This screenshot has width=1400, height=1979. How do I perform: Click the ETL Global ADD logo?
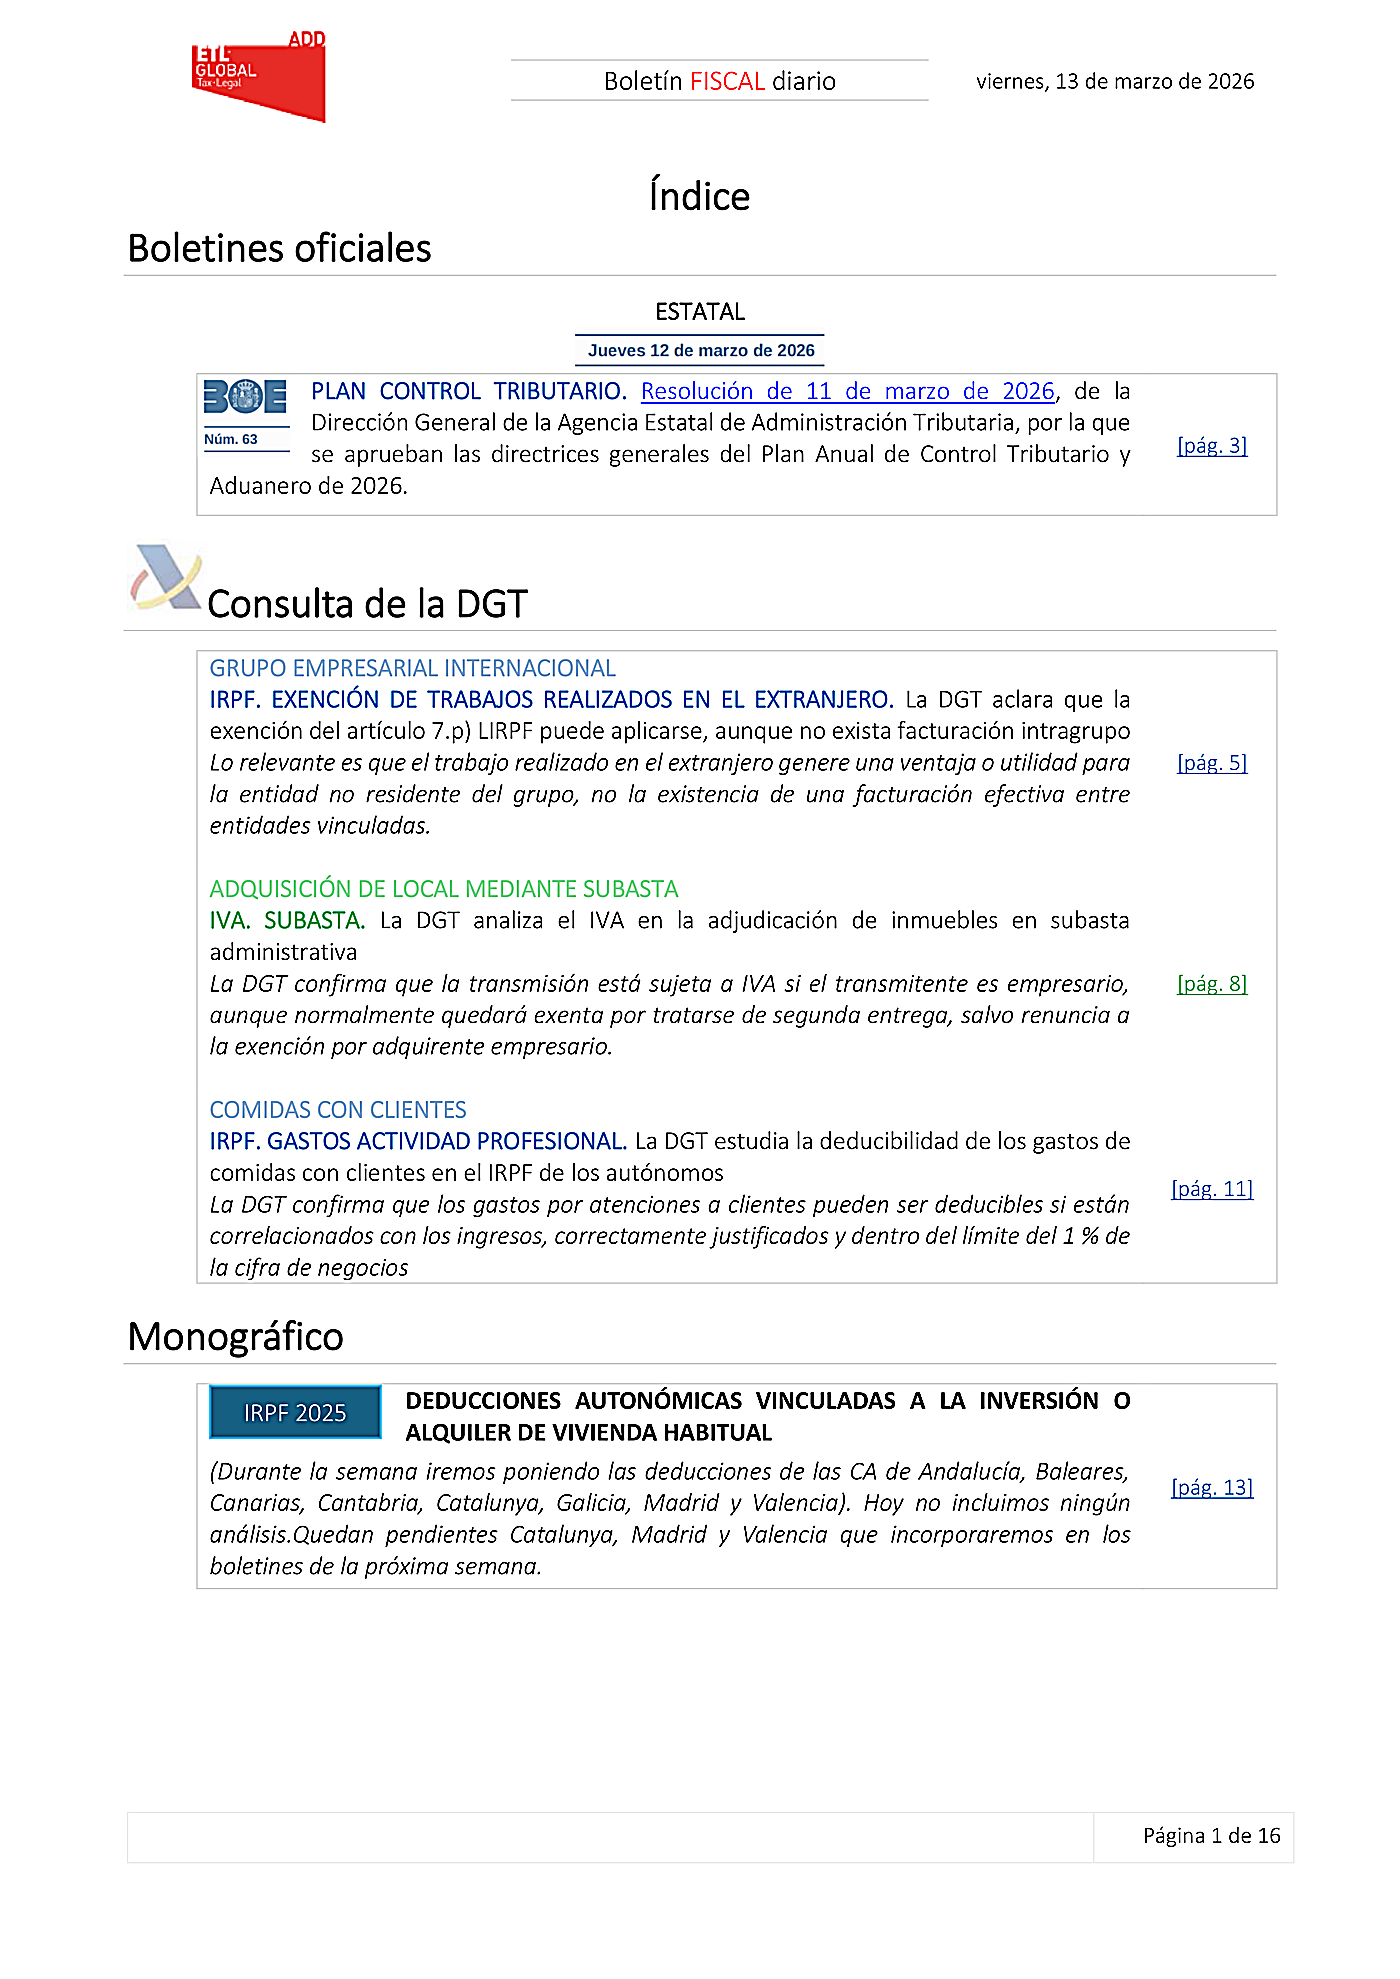coord(259,77)
